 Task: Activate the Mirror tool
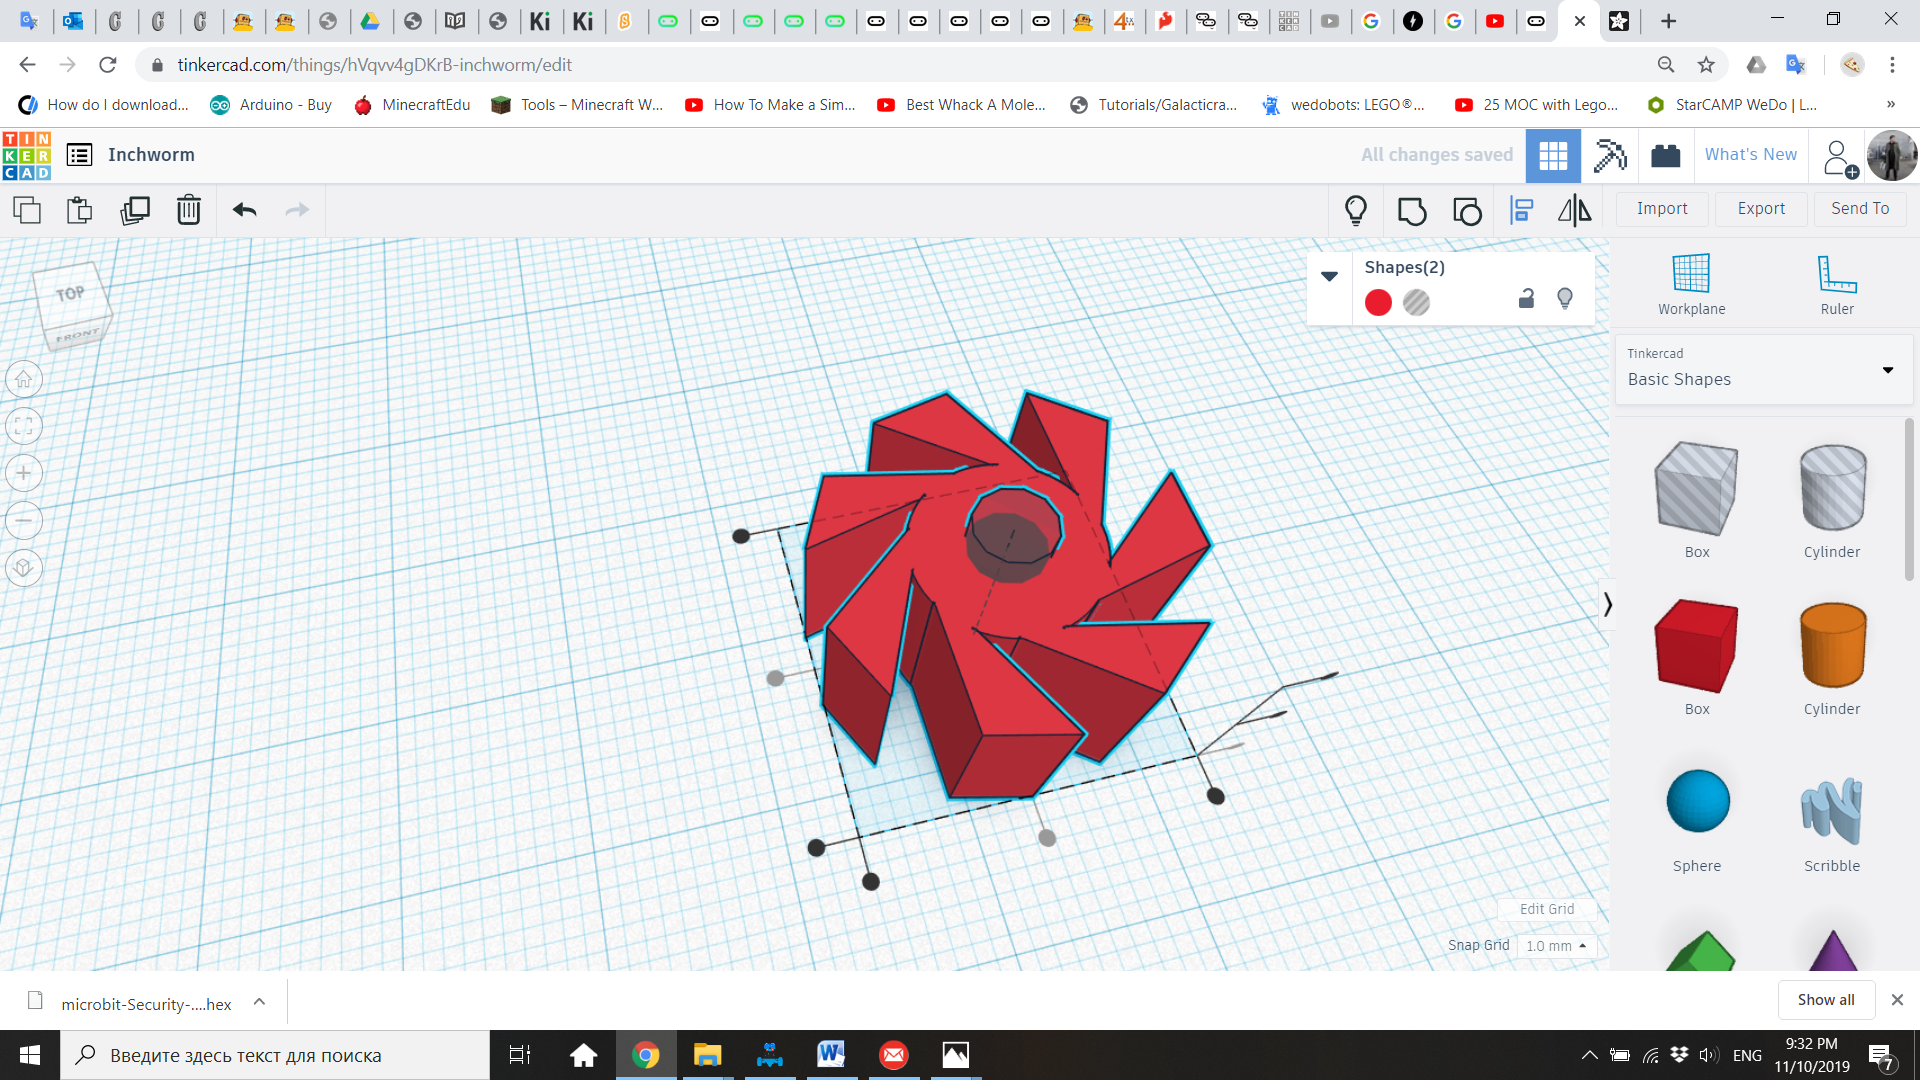[x=1574, y=210]
